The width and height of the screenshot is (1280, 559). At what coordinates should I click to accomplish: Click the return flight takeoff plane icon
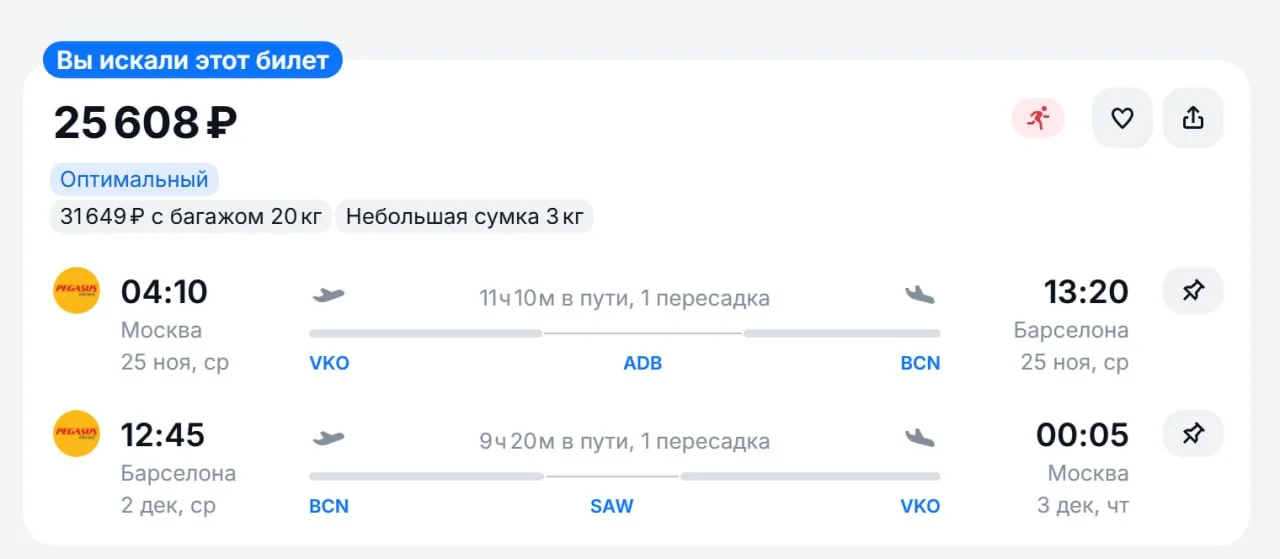328,438
